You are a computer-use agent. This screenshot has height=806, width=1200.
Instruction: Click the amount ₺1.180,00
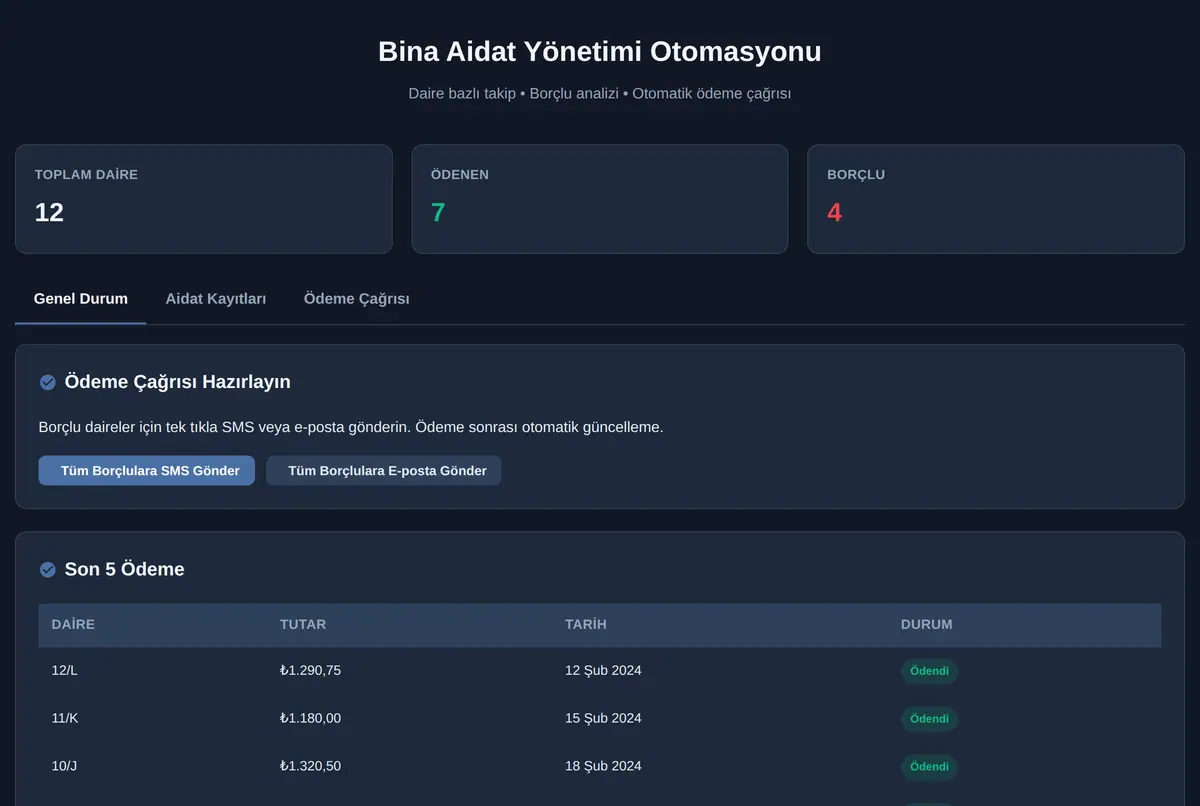[x=311, y=718]
